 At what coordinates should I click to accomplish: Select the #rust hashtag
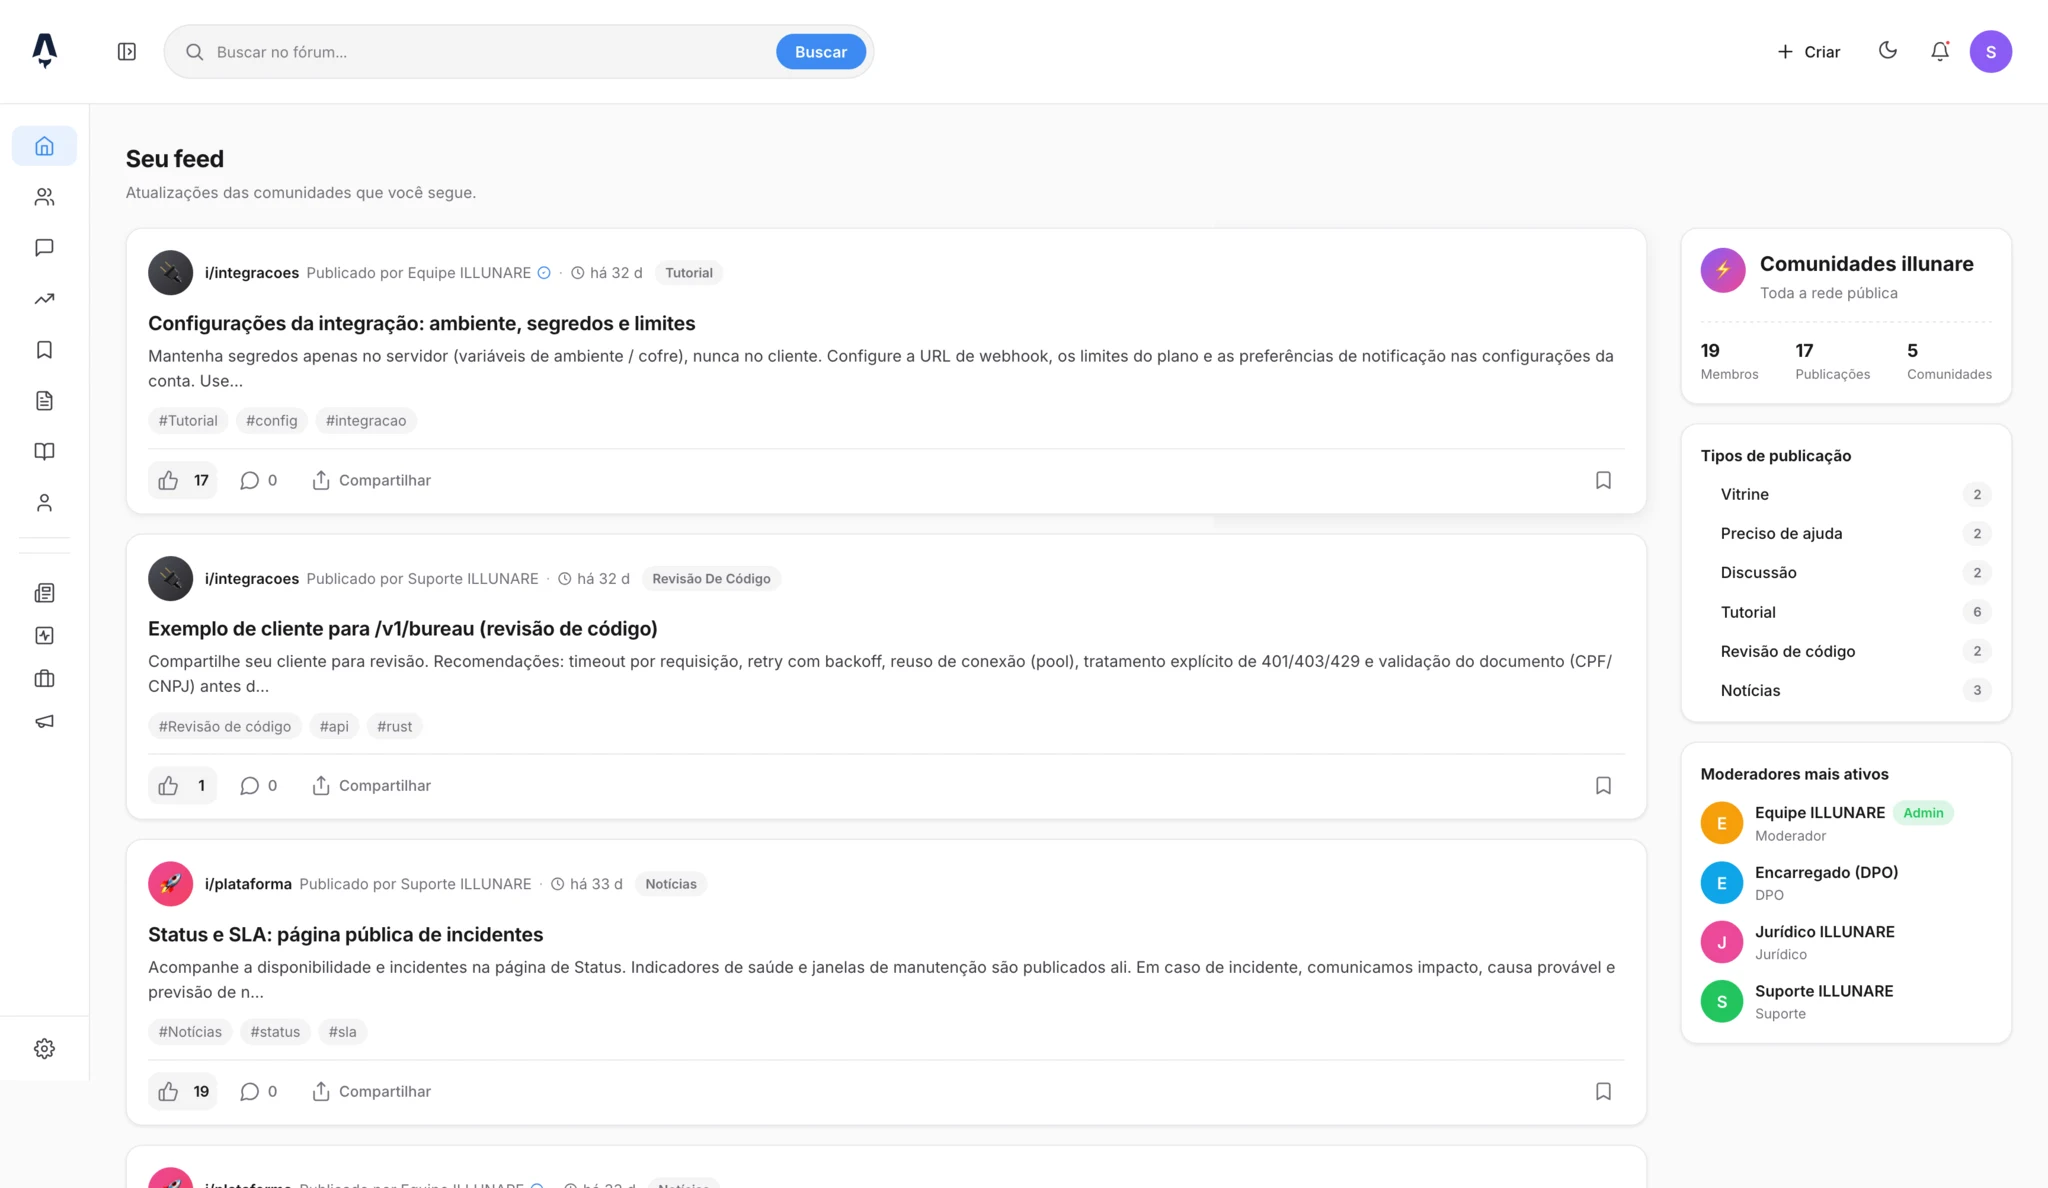[x=394, y=727]
